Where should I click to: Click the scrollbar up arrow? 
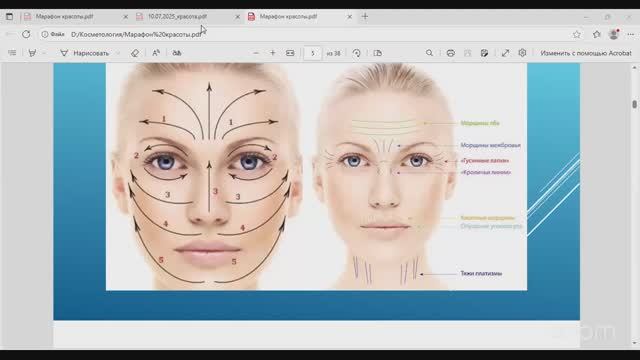click(x=634, y=68)
